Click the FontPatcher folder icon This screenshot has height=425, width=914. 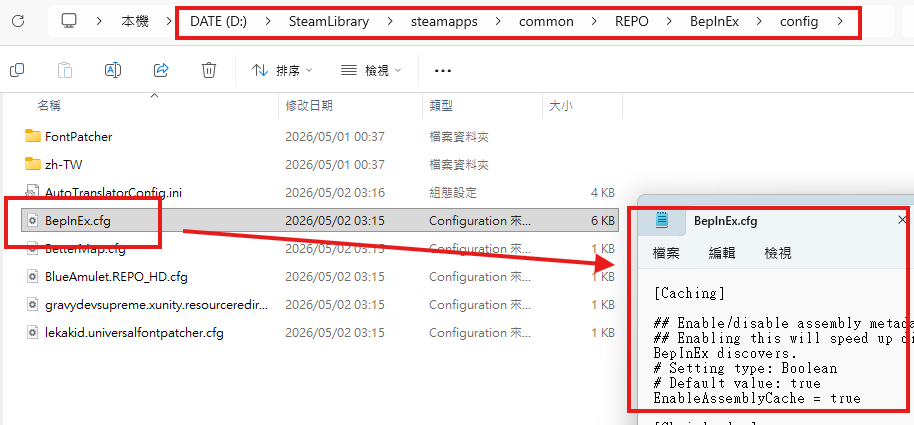click(x=33, y=136)
